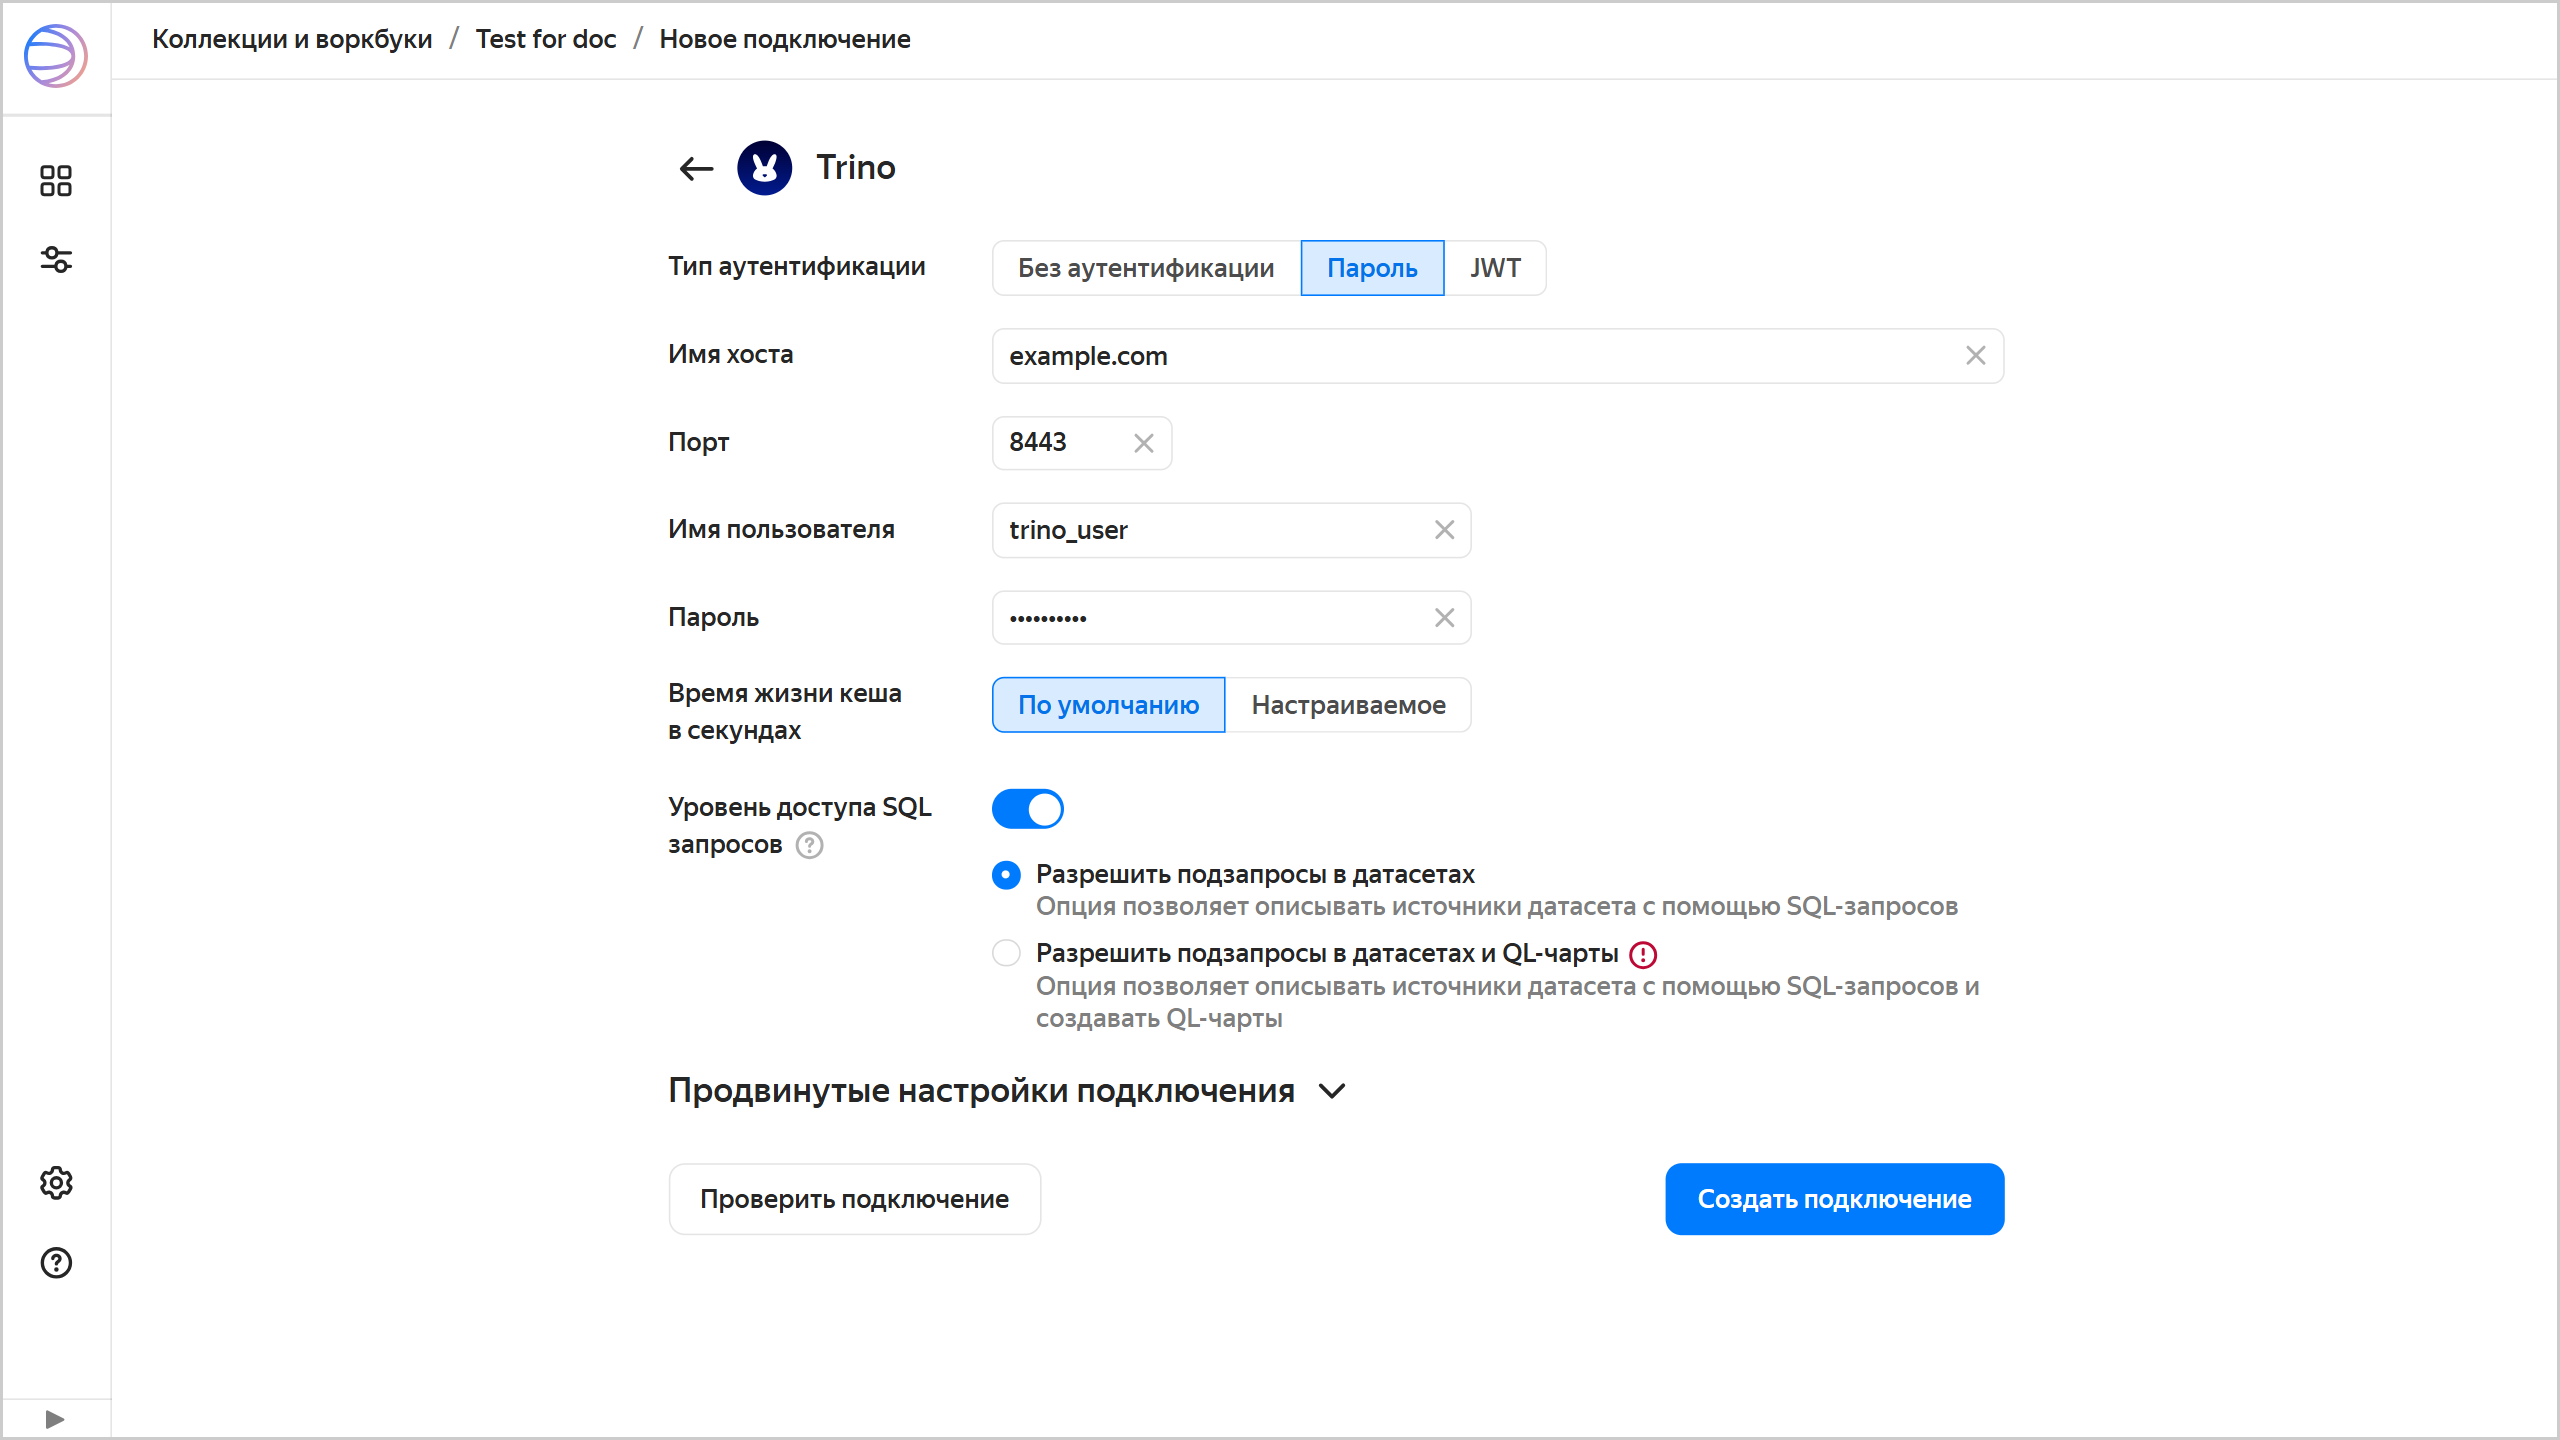Click red warning icon beside QL-charts option
Viewport: 2560px width, 1440px height.
click(1643, 955)
